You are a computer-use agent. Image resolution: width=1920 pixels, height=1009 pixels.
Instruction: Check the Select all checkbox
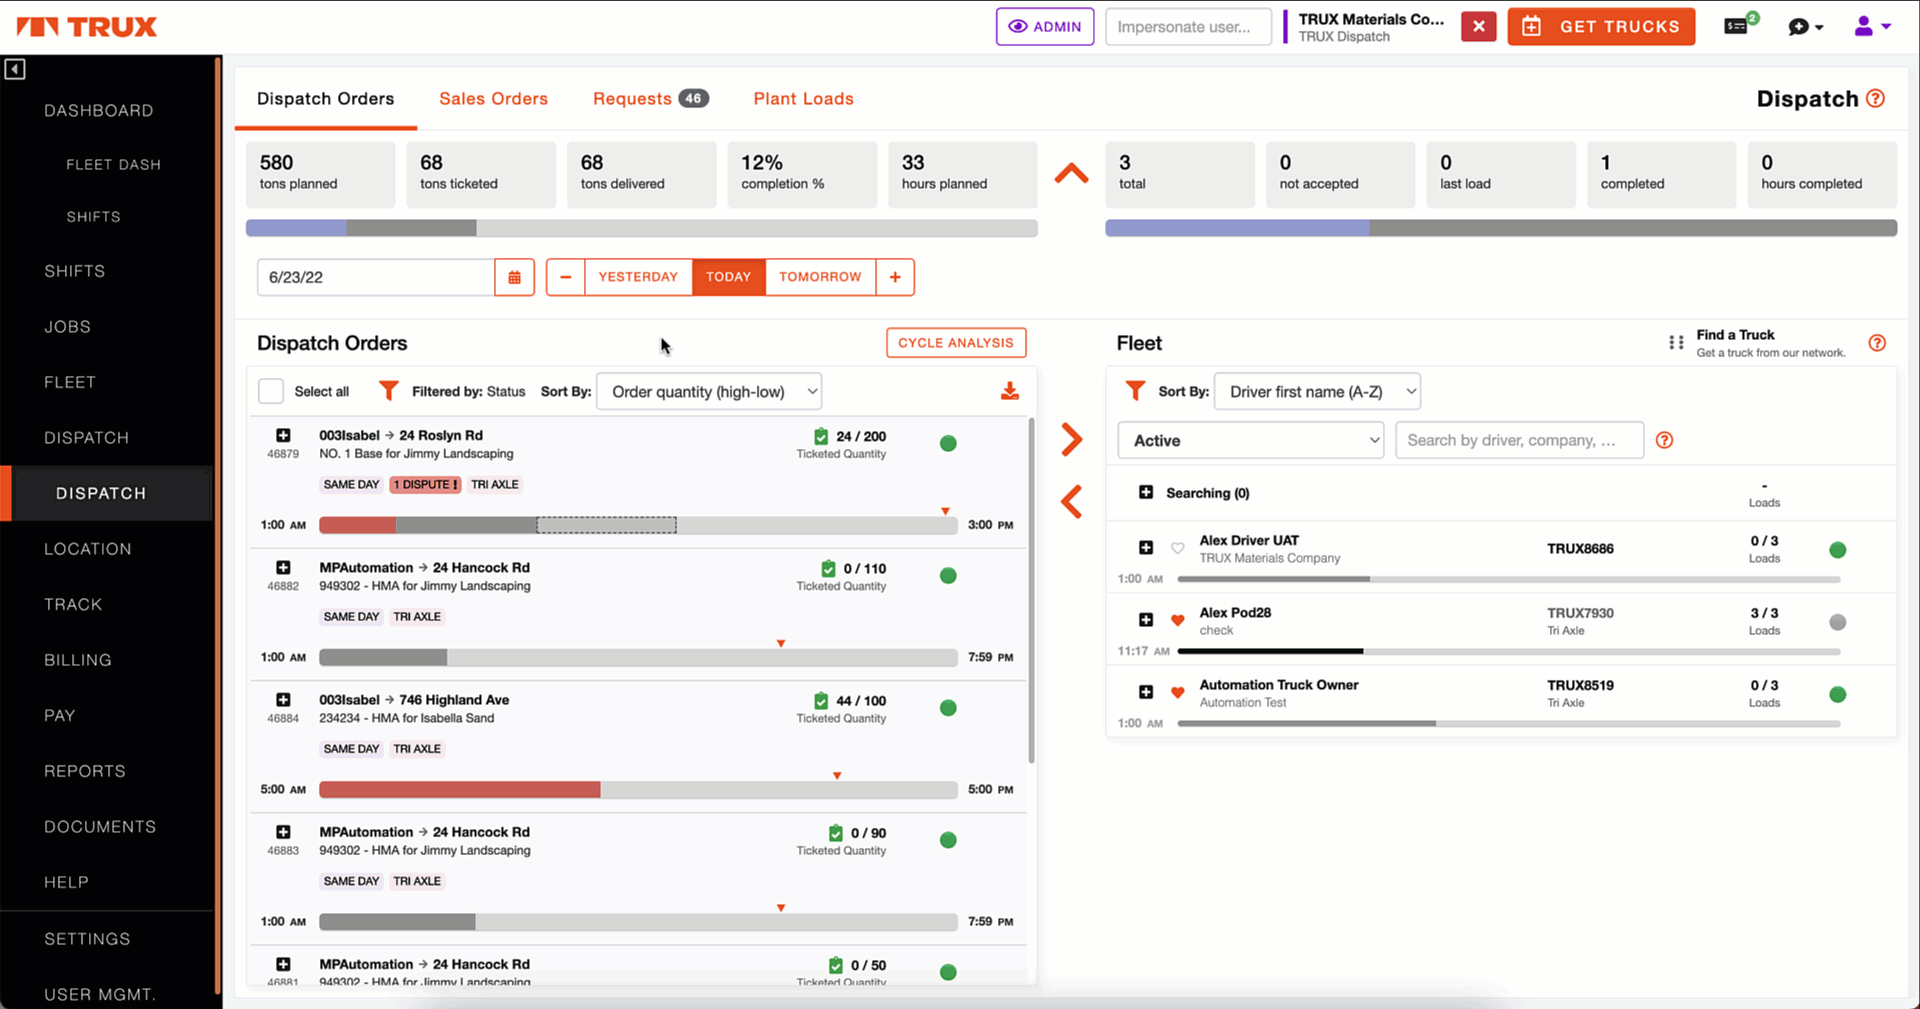click(271, 391)
